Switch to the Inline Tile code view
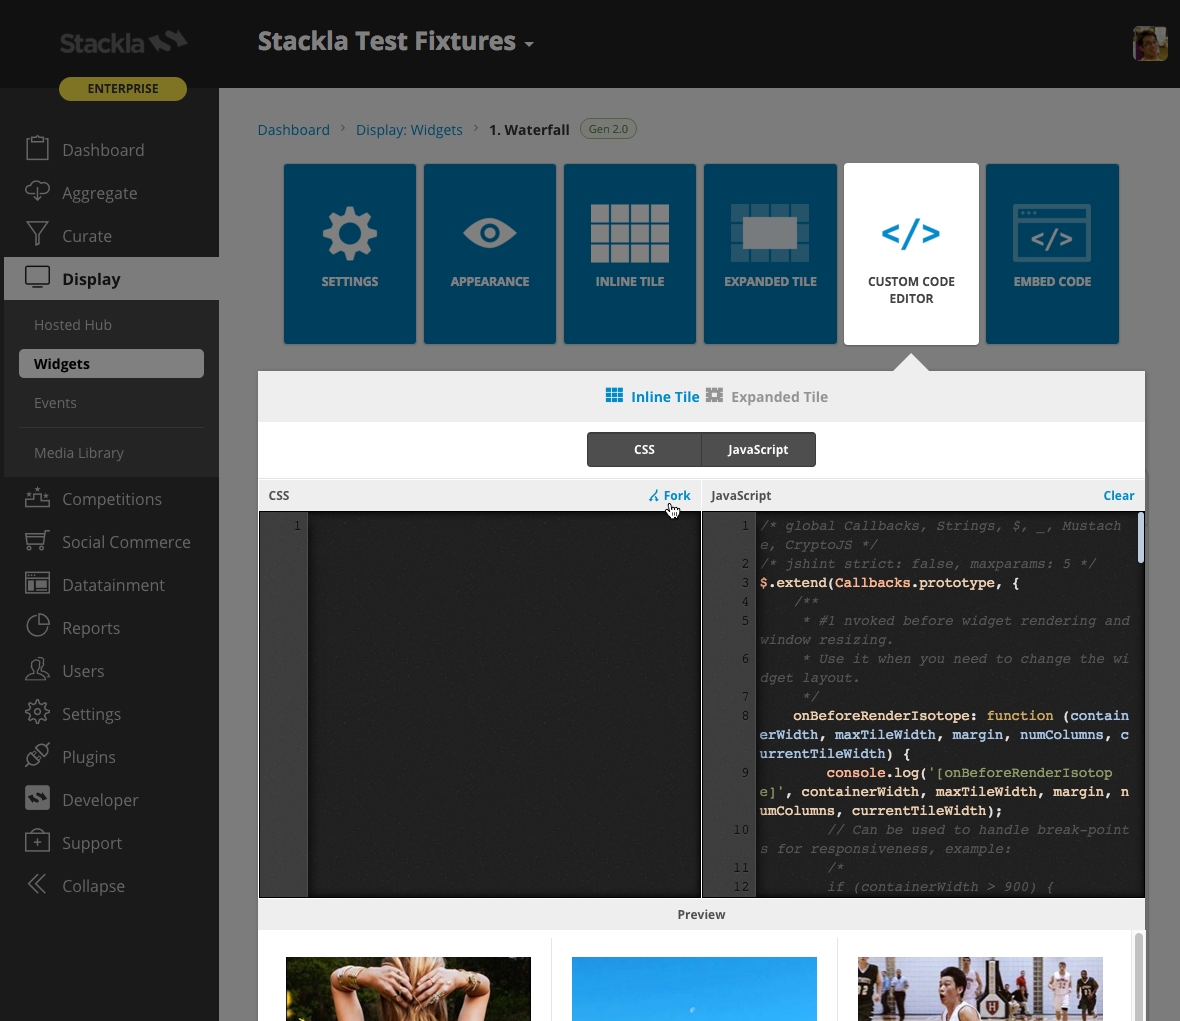Image resolution: width=1180 pixels, height=1021 pixels. 653,397
